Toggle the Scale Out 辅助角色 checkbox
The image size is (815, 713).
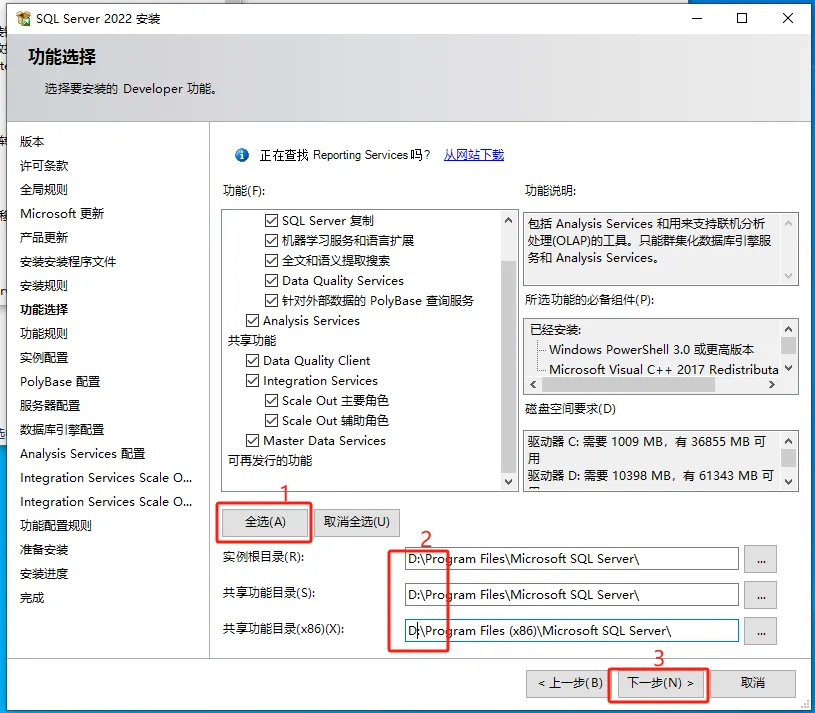pos(271,420)
